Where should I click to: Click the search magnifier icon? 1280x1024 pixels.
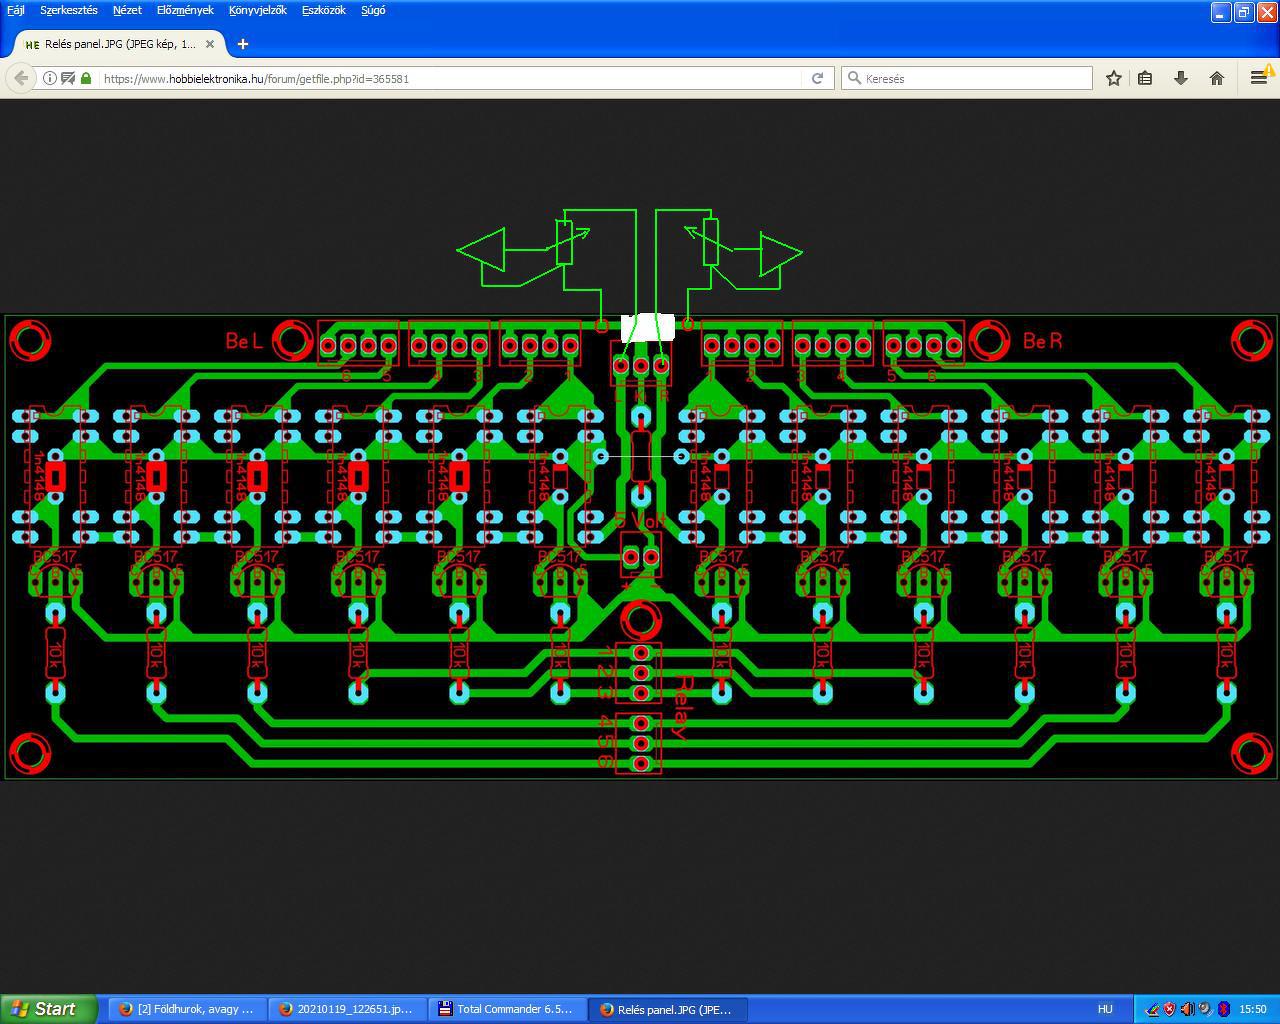(x=854, y=78)
